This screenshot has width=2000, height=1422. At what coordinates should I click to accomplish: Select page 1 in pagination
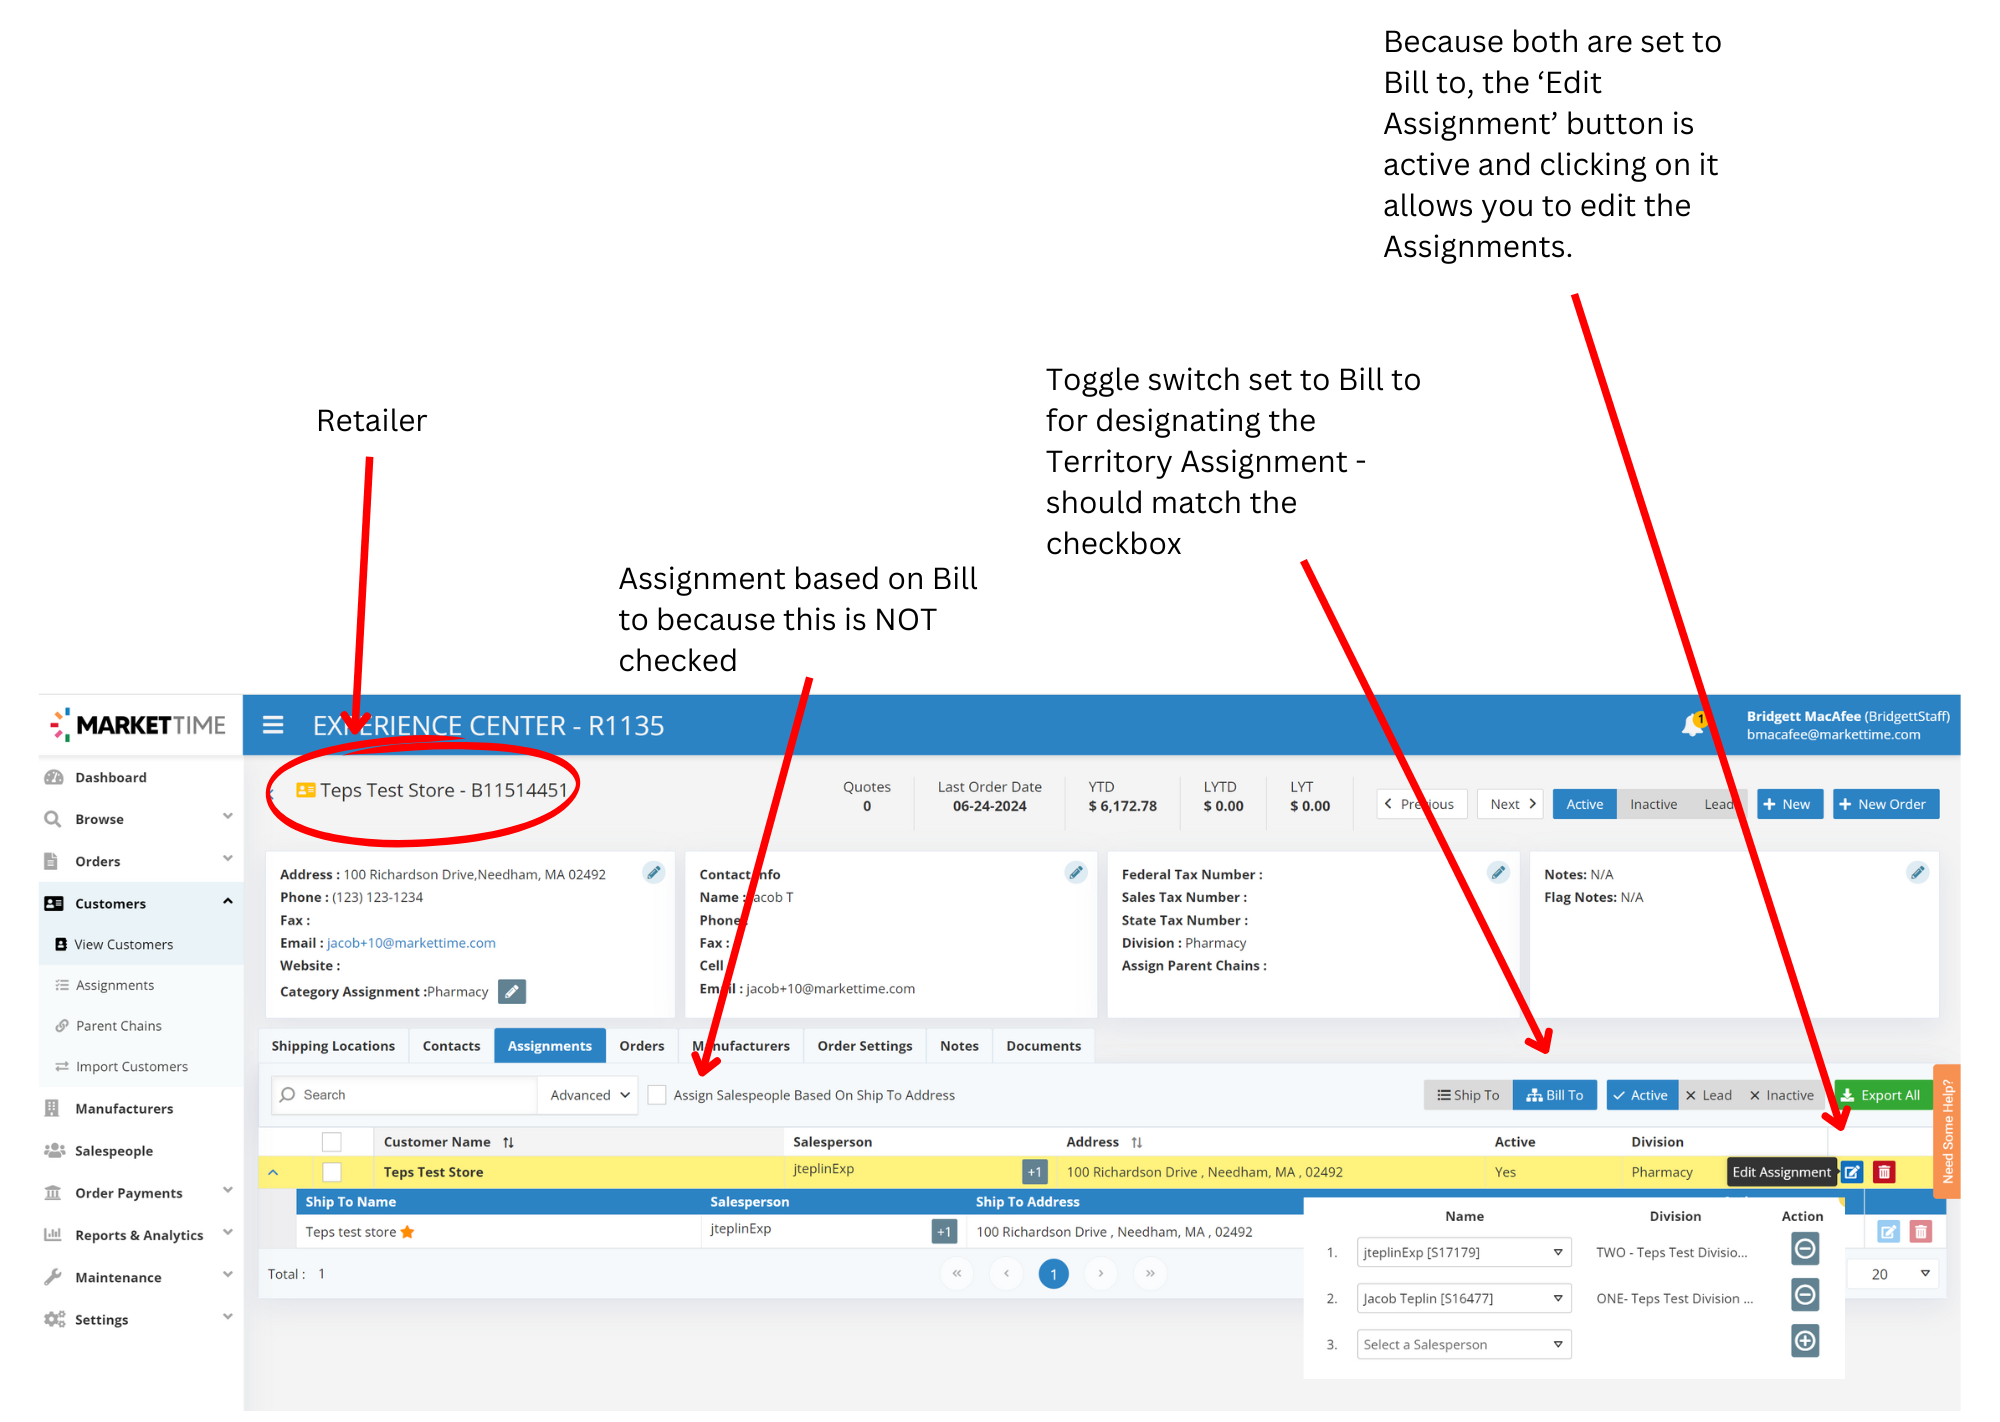1053,1273
